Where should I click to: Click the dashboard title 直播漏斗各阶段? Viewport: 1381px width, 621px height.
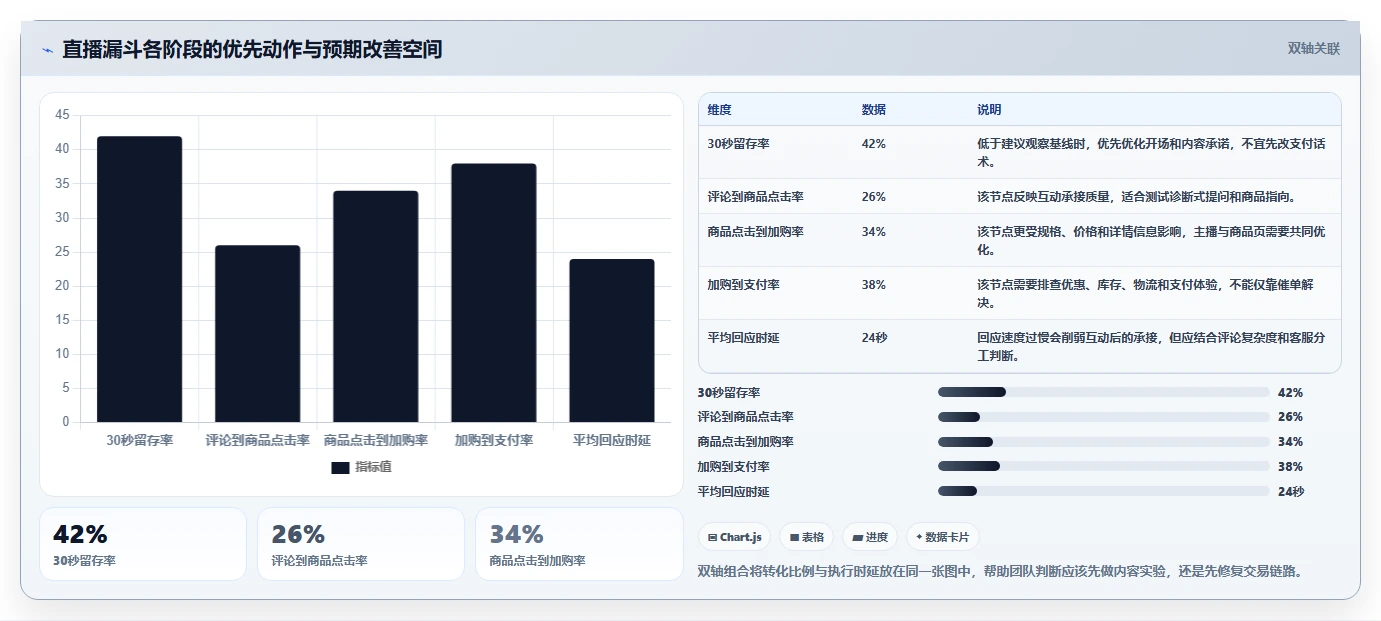coord(252,49)
